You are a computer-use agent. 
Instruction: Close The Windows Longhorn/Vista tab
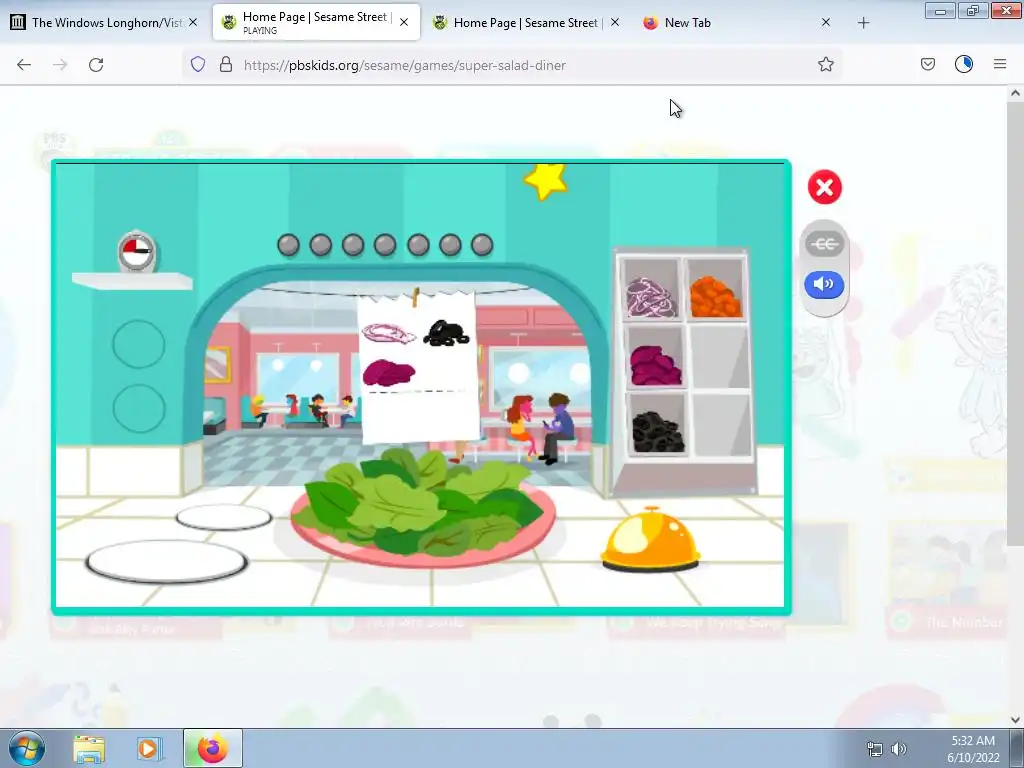pyautogui.click(x=193, y=22)
